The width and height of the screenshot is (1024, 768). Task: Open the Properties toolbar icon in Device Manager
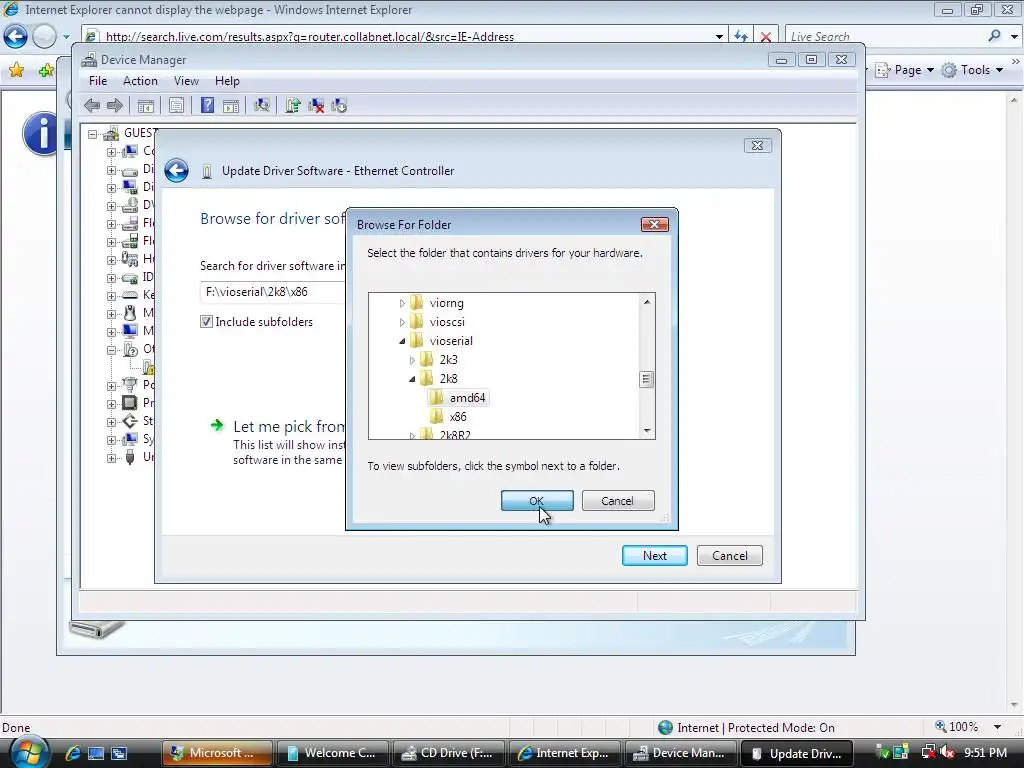pyautogui.click(x=176, y=105)
